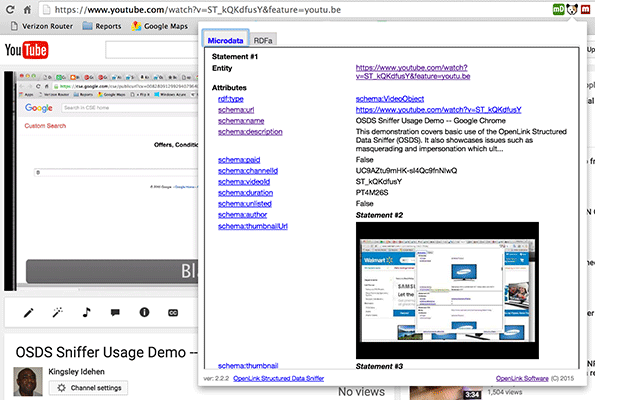Click the schema:channelId attribute link
This screenshot has width=640, height=400.
[248, 171]
